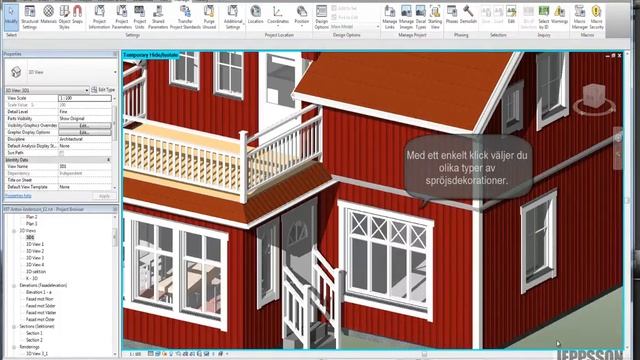Viewport: 640px width, 360px height.
Task: Click Transfer Project Standards
Action: click(x=185, y=18)
